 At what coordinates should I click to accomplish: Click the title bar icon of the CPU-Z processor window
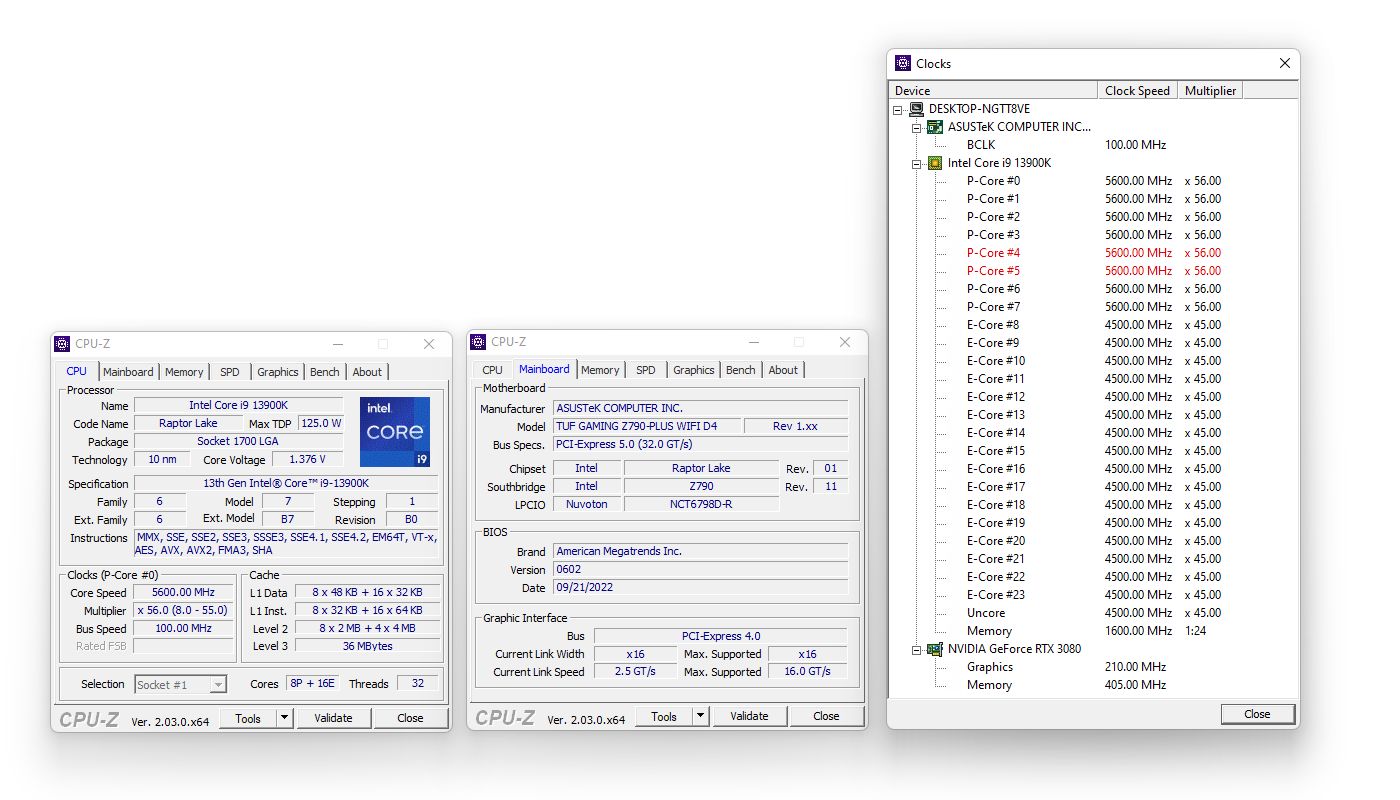[x=62, y=344]
